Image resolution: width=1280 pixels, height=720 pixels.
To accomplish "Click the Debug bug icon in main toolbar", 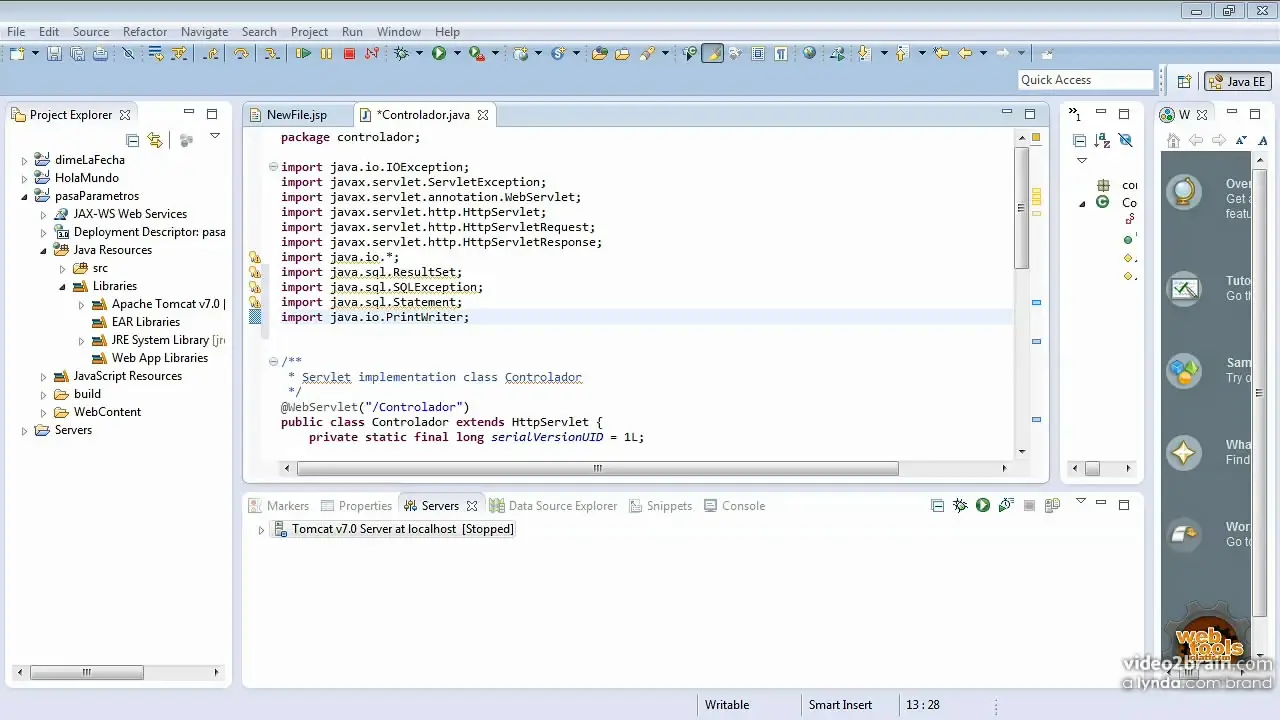I will (402, 54).
